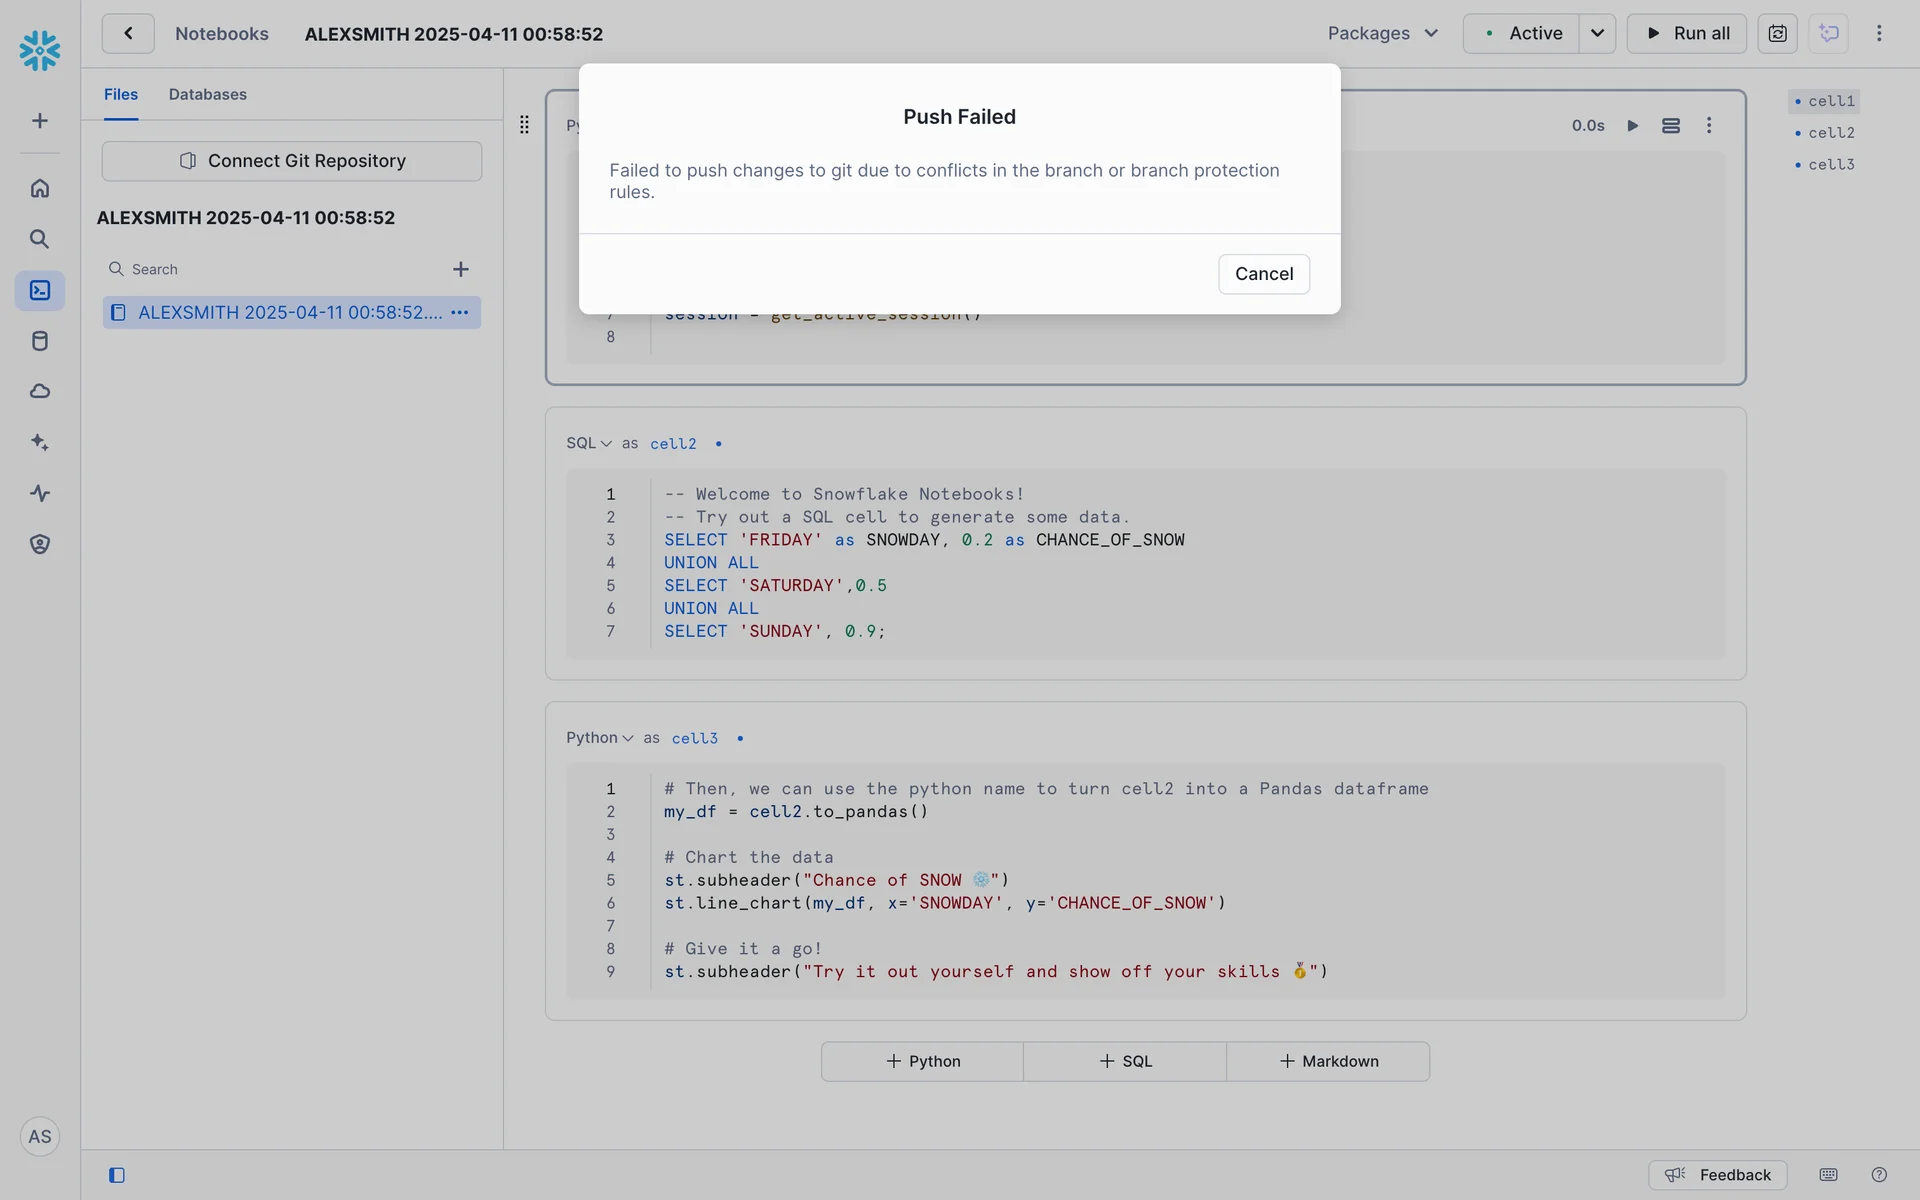Change cell2 language via SQL dropdown

(589, 443)
